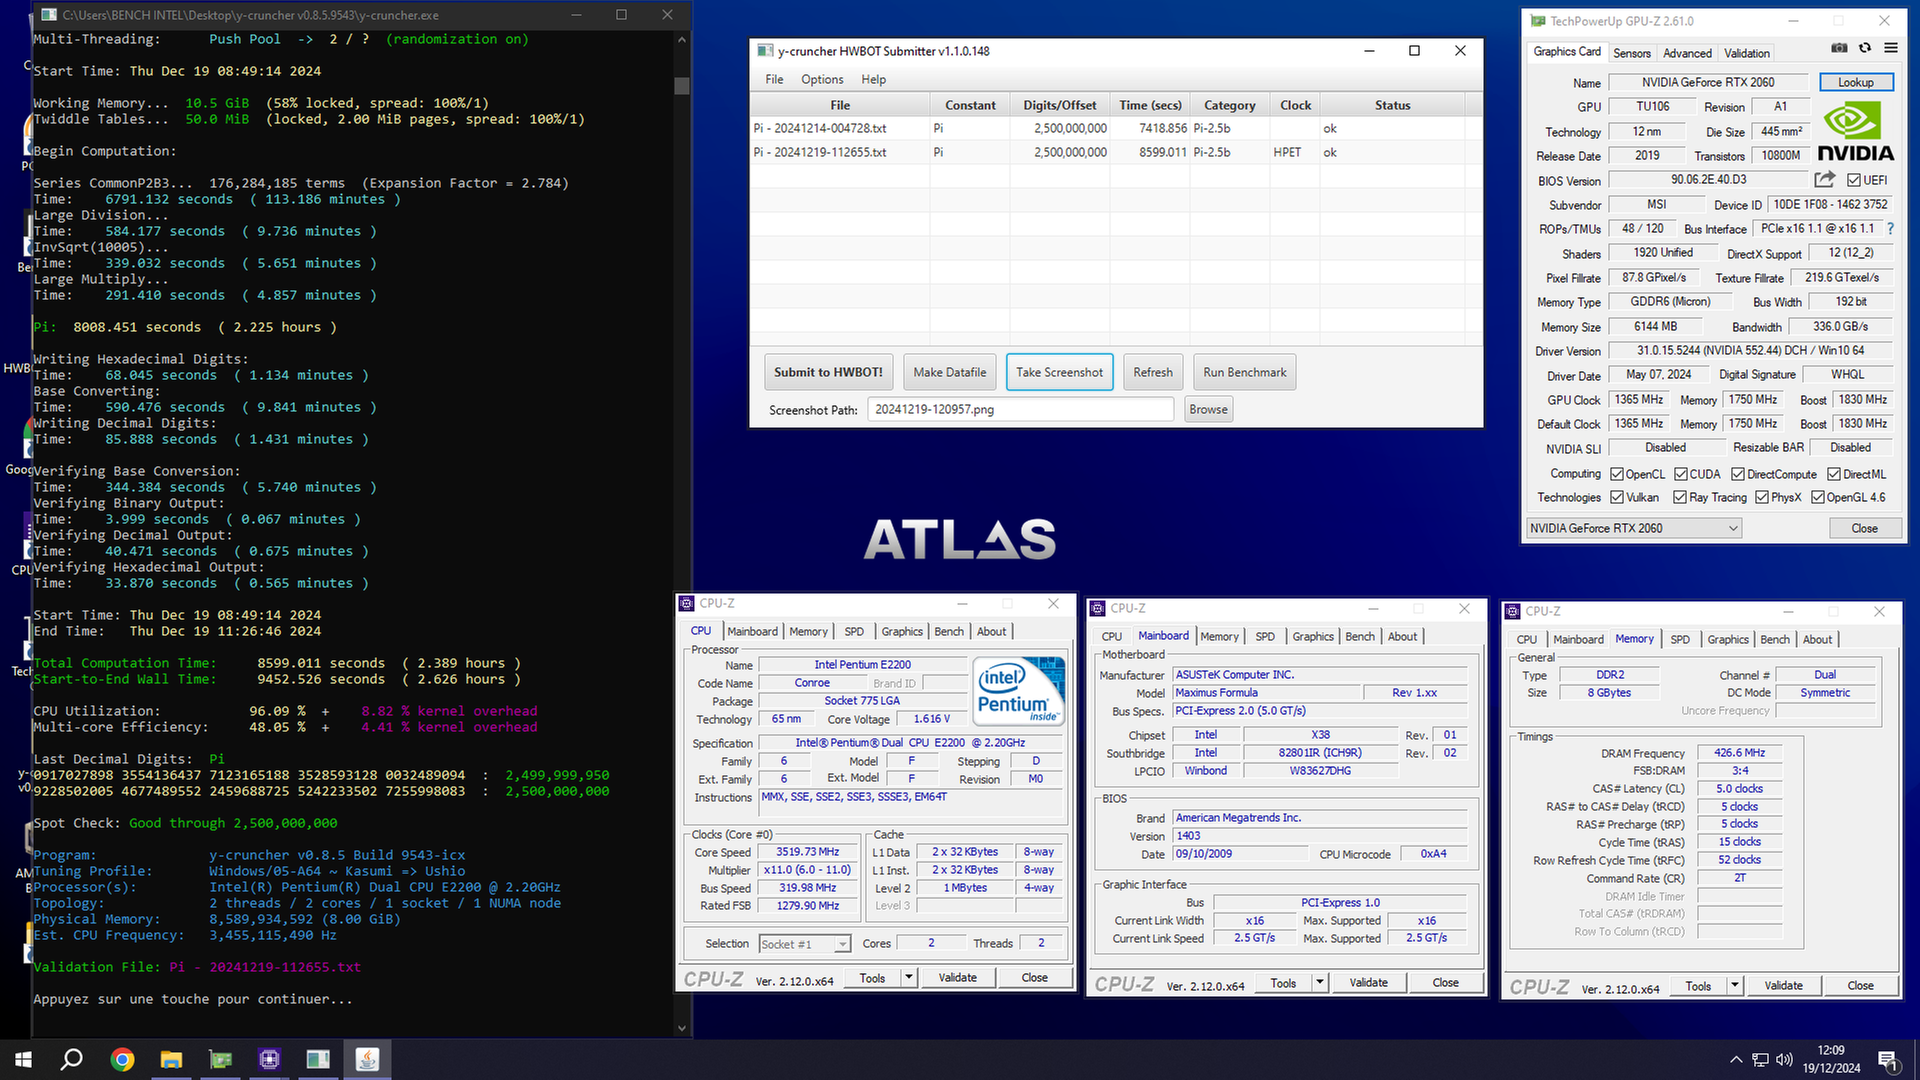This screenshot has height=1080, width=1920.
Task: Click the Time (secs) column header
Action: 1150,105
